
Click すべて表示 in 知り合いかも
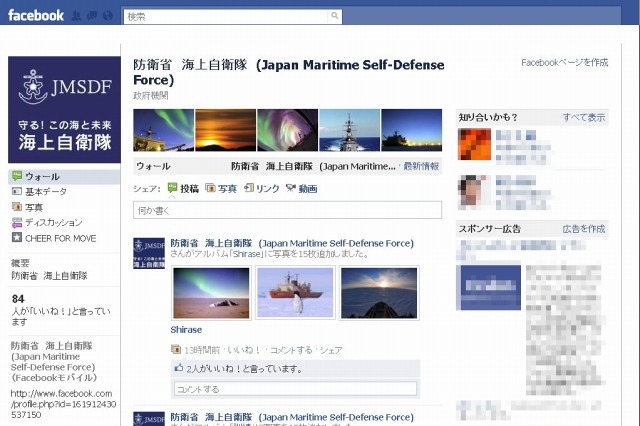coord(584,118)
